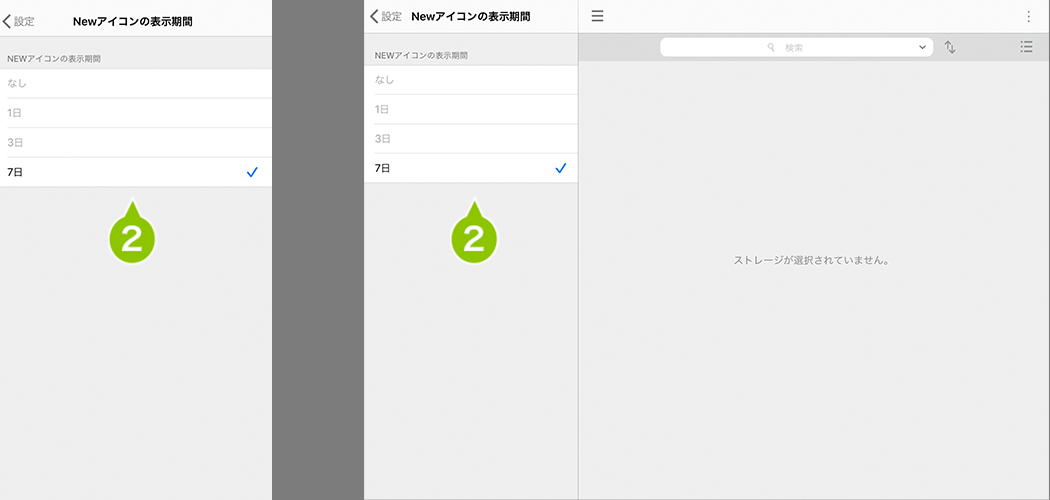Click the 検索 search field
The height and width of the screenshot is (500, 1050).
[796, 48]
